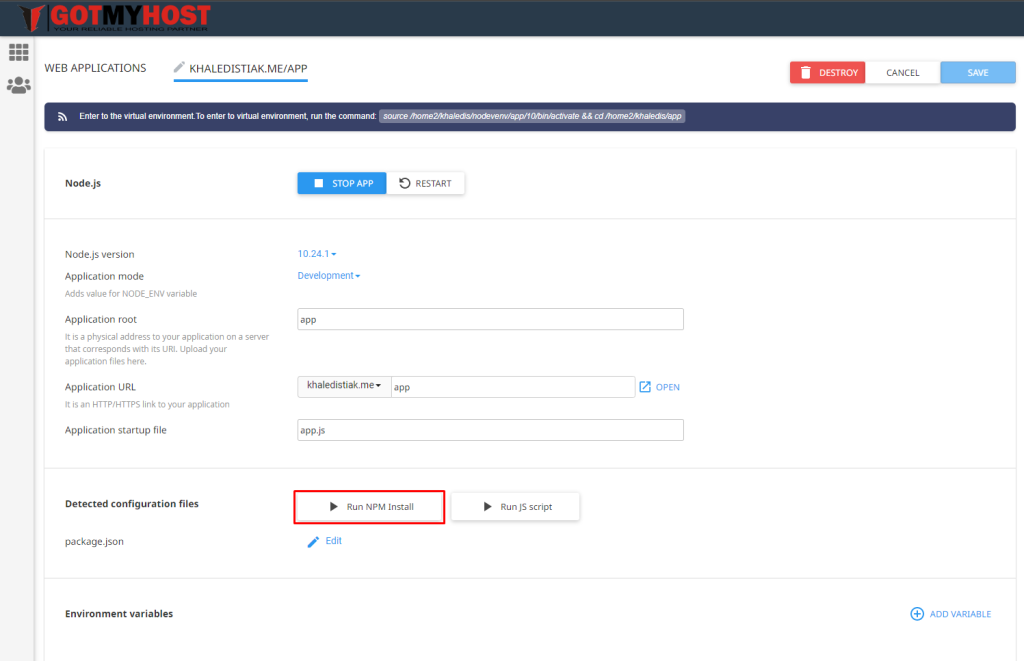This screenshot has width=1024, height=661.
Task: Click the broadcast icon in the info banner
Action: [62, 116]
